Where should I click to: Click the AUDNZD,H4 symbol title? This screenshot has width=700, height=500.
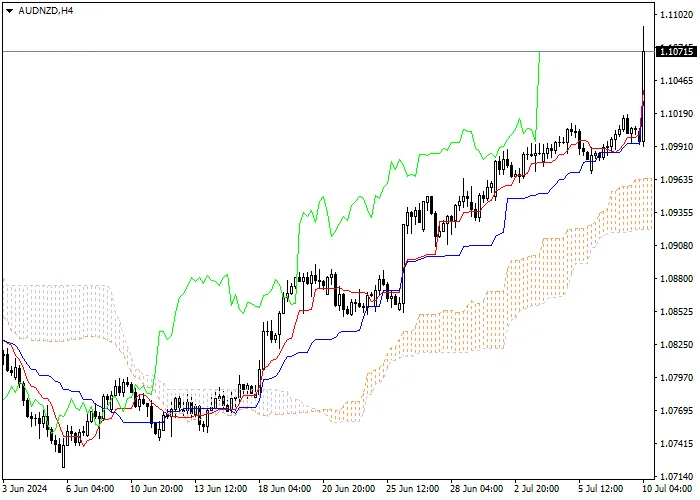tap(46, 11)
